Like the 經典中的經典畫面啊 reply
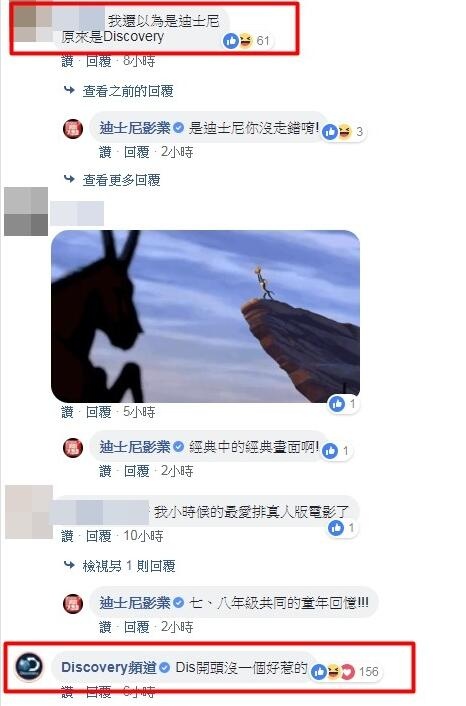This screenshot has width=466, height=706. (x=105, y=471)
